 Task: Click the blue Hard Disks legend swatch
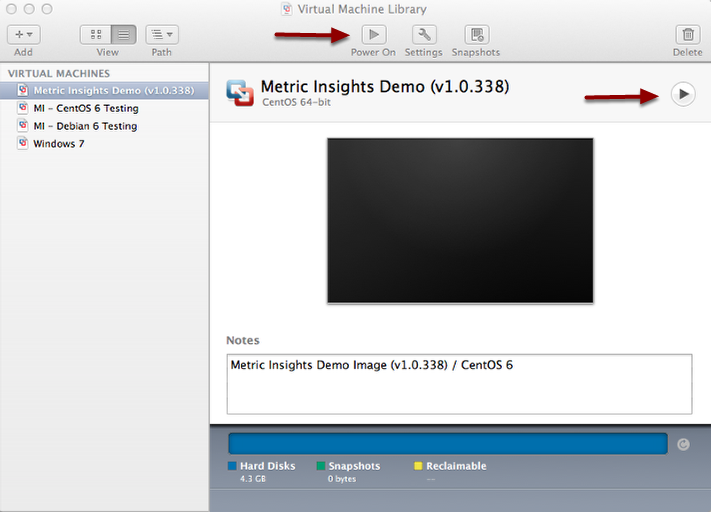coord(232,466)
